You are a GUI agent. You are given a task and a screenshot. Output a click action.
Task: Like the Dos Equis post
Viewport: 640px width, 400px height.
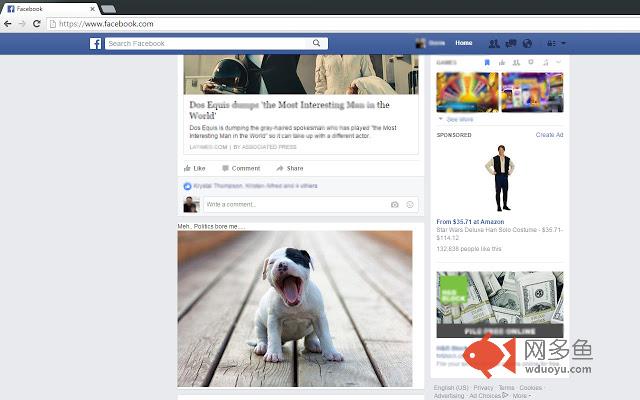tap(195, 168)
